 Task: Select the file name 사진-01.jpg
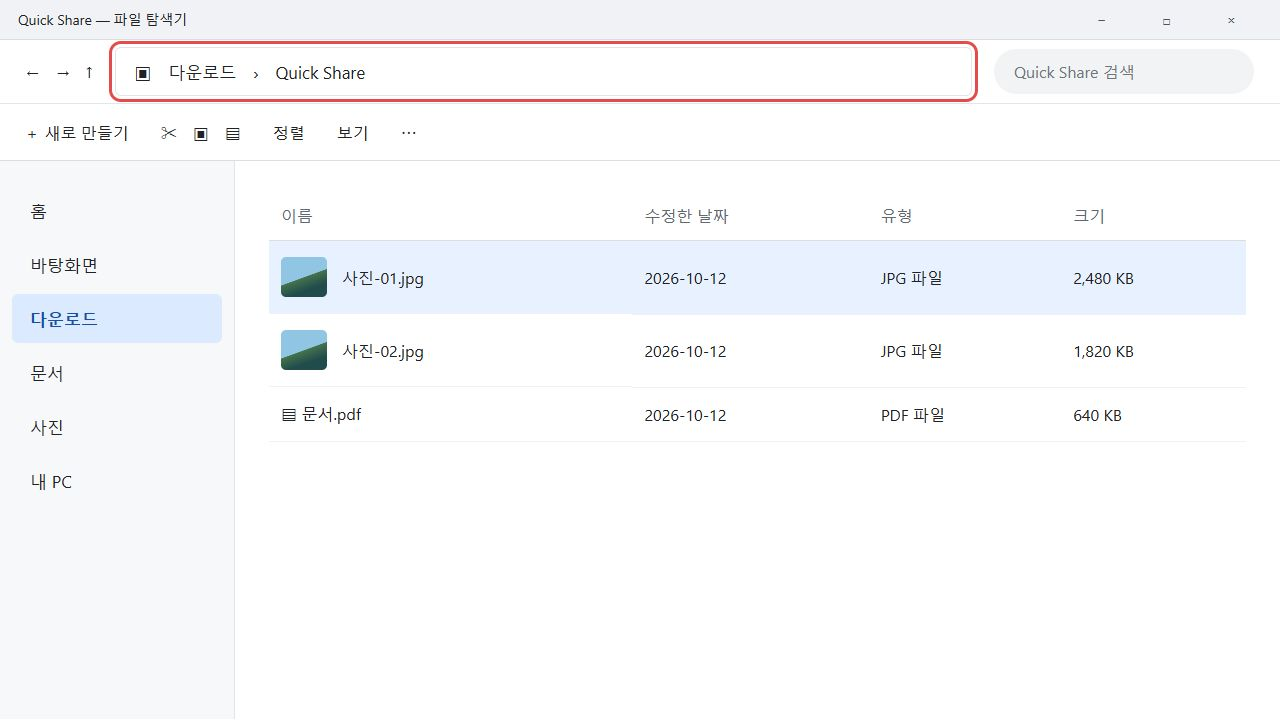383,279
